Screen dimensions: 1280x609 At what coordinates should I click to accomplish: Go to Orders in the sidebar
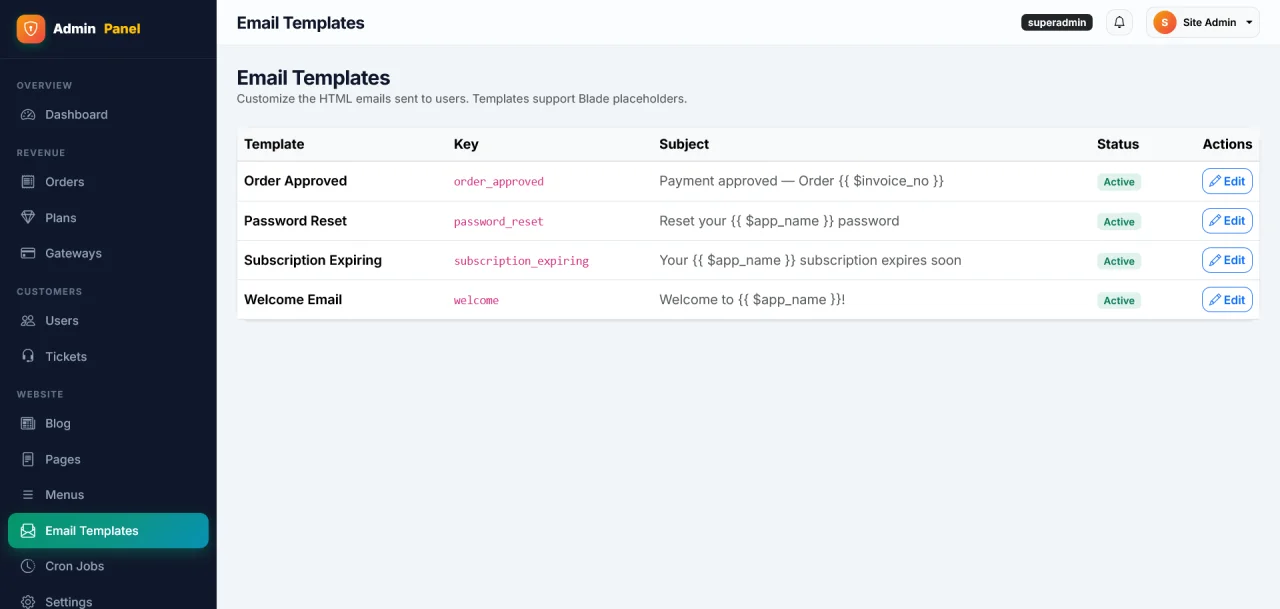point(108,182)
